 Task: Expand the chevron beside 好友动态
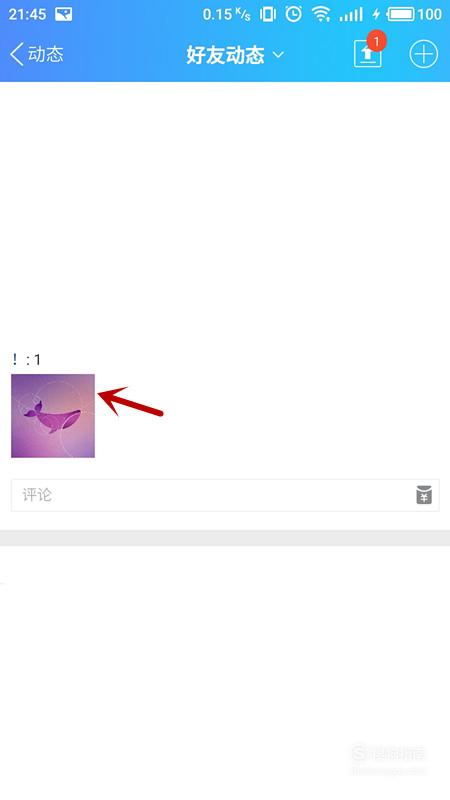(278, 55)
